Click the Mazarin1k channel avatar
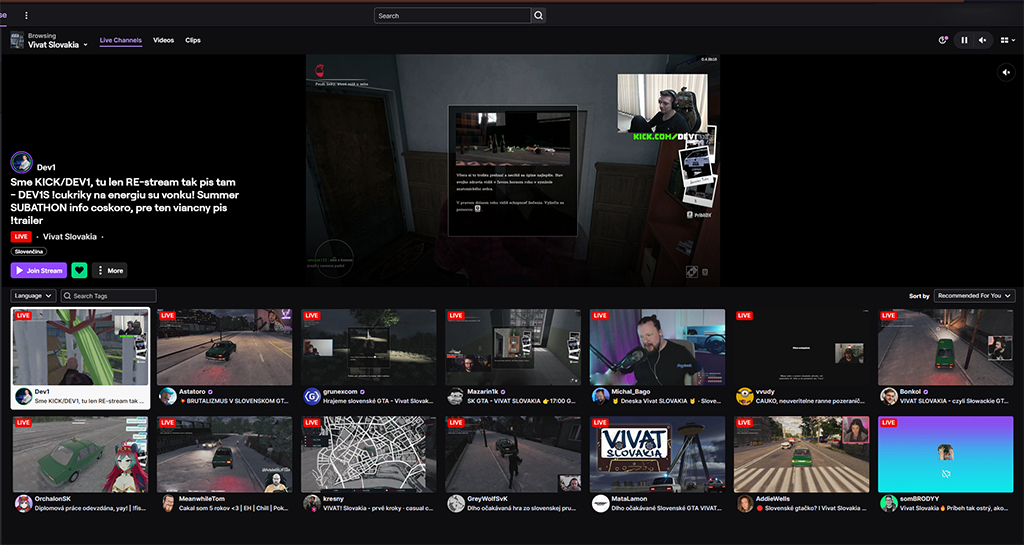This screenshot has width=1024, height=545. pyautogui.click(x=456, y=396)
